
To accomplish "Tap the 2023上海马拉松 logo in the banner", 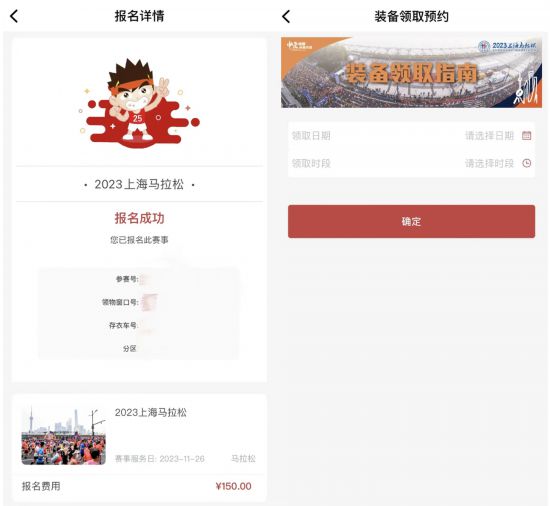I will 508,46.
